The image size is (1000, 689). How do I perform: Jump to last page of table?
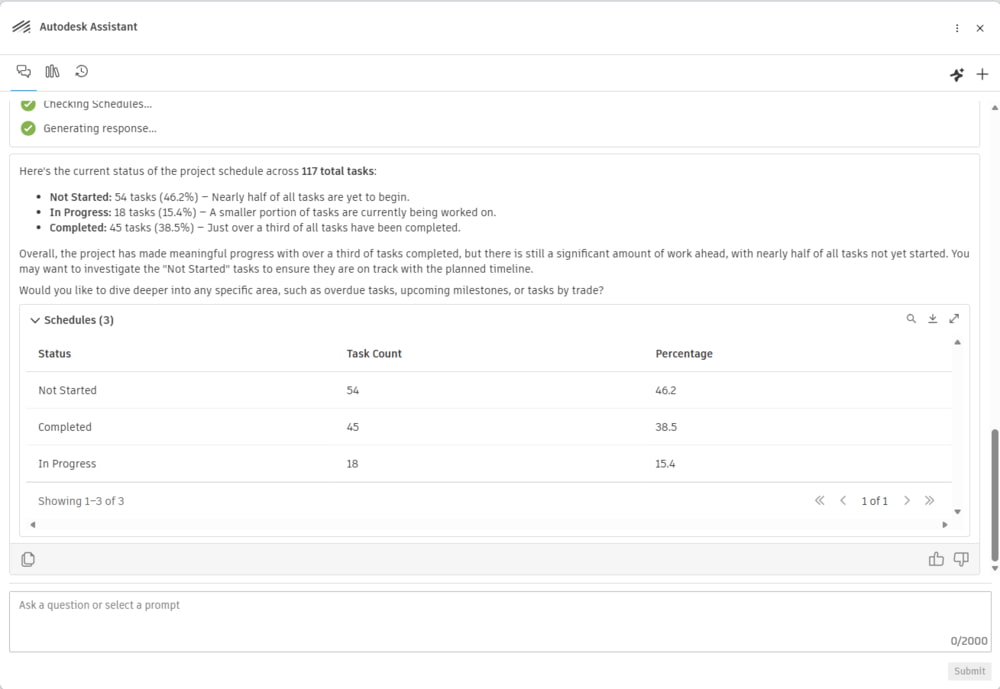[929, 501]
